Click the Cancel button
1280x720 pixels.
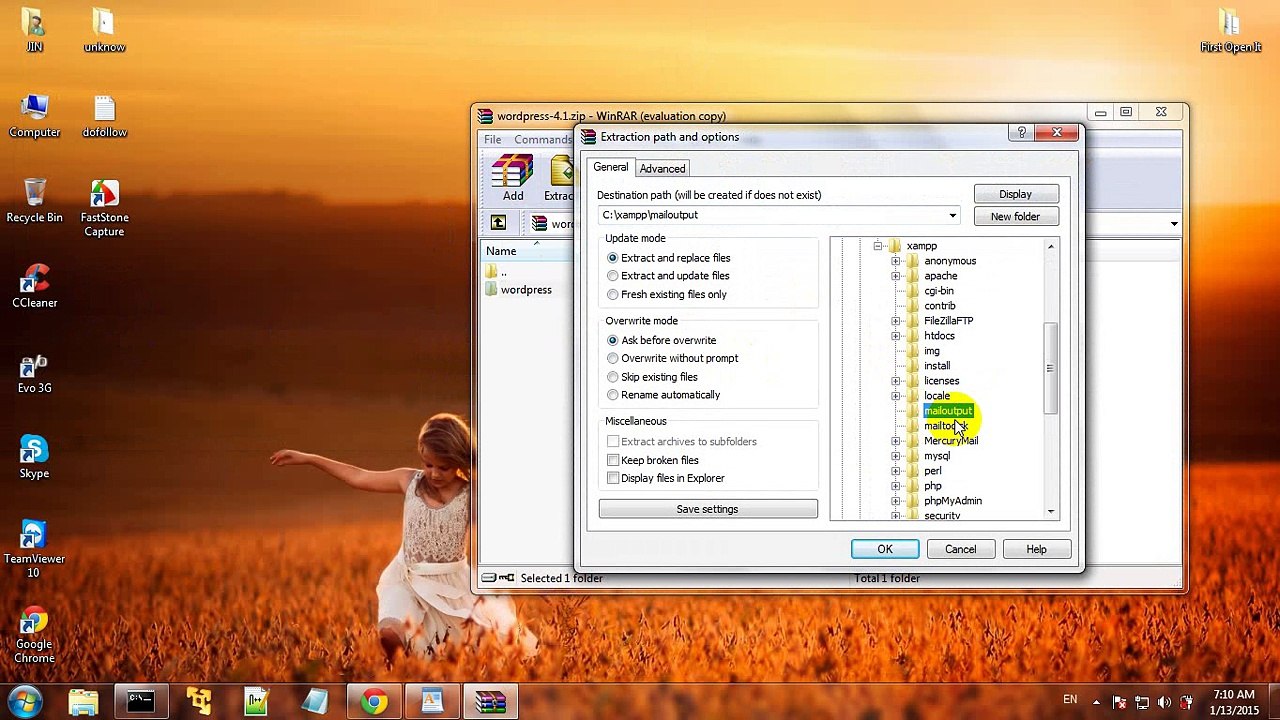click(x=960, y=549)
